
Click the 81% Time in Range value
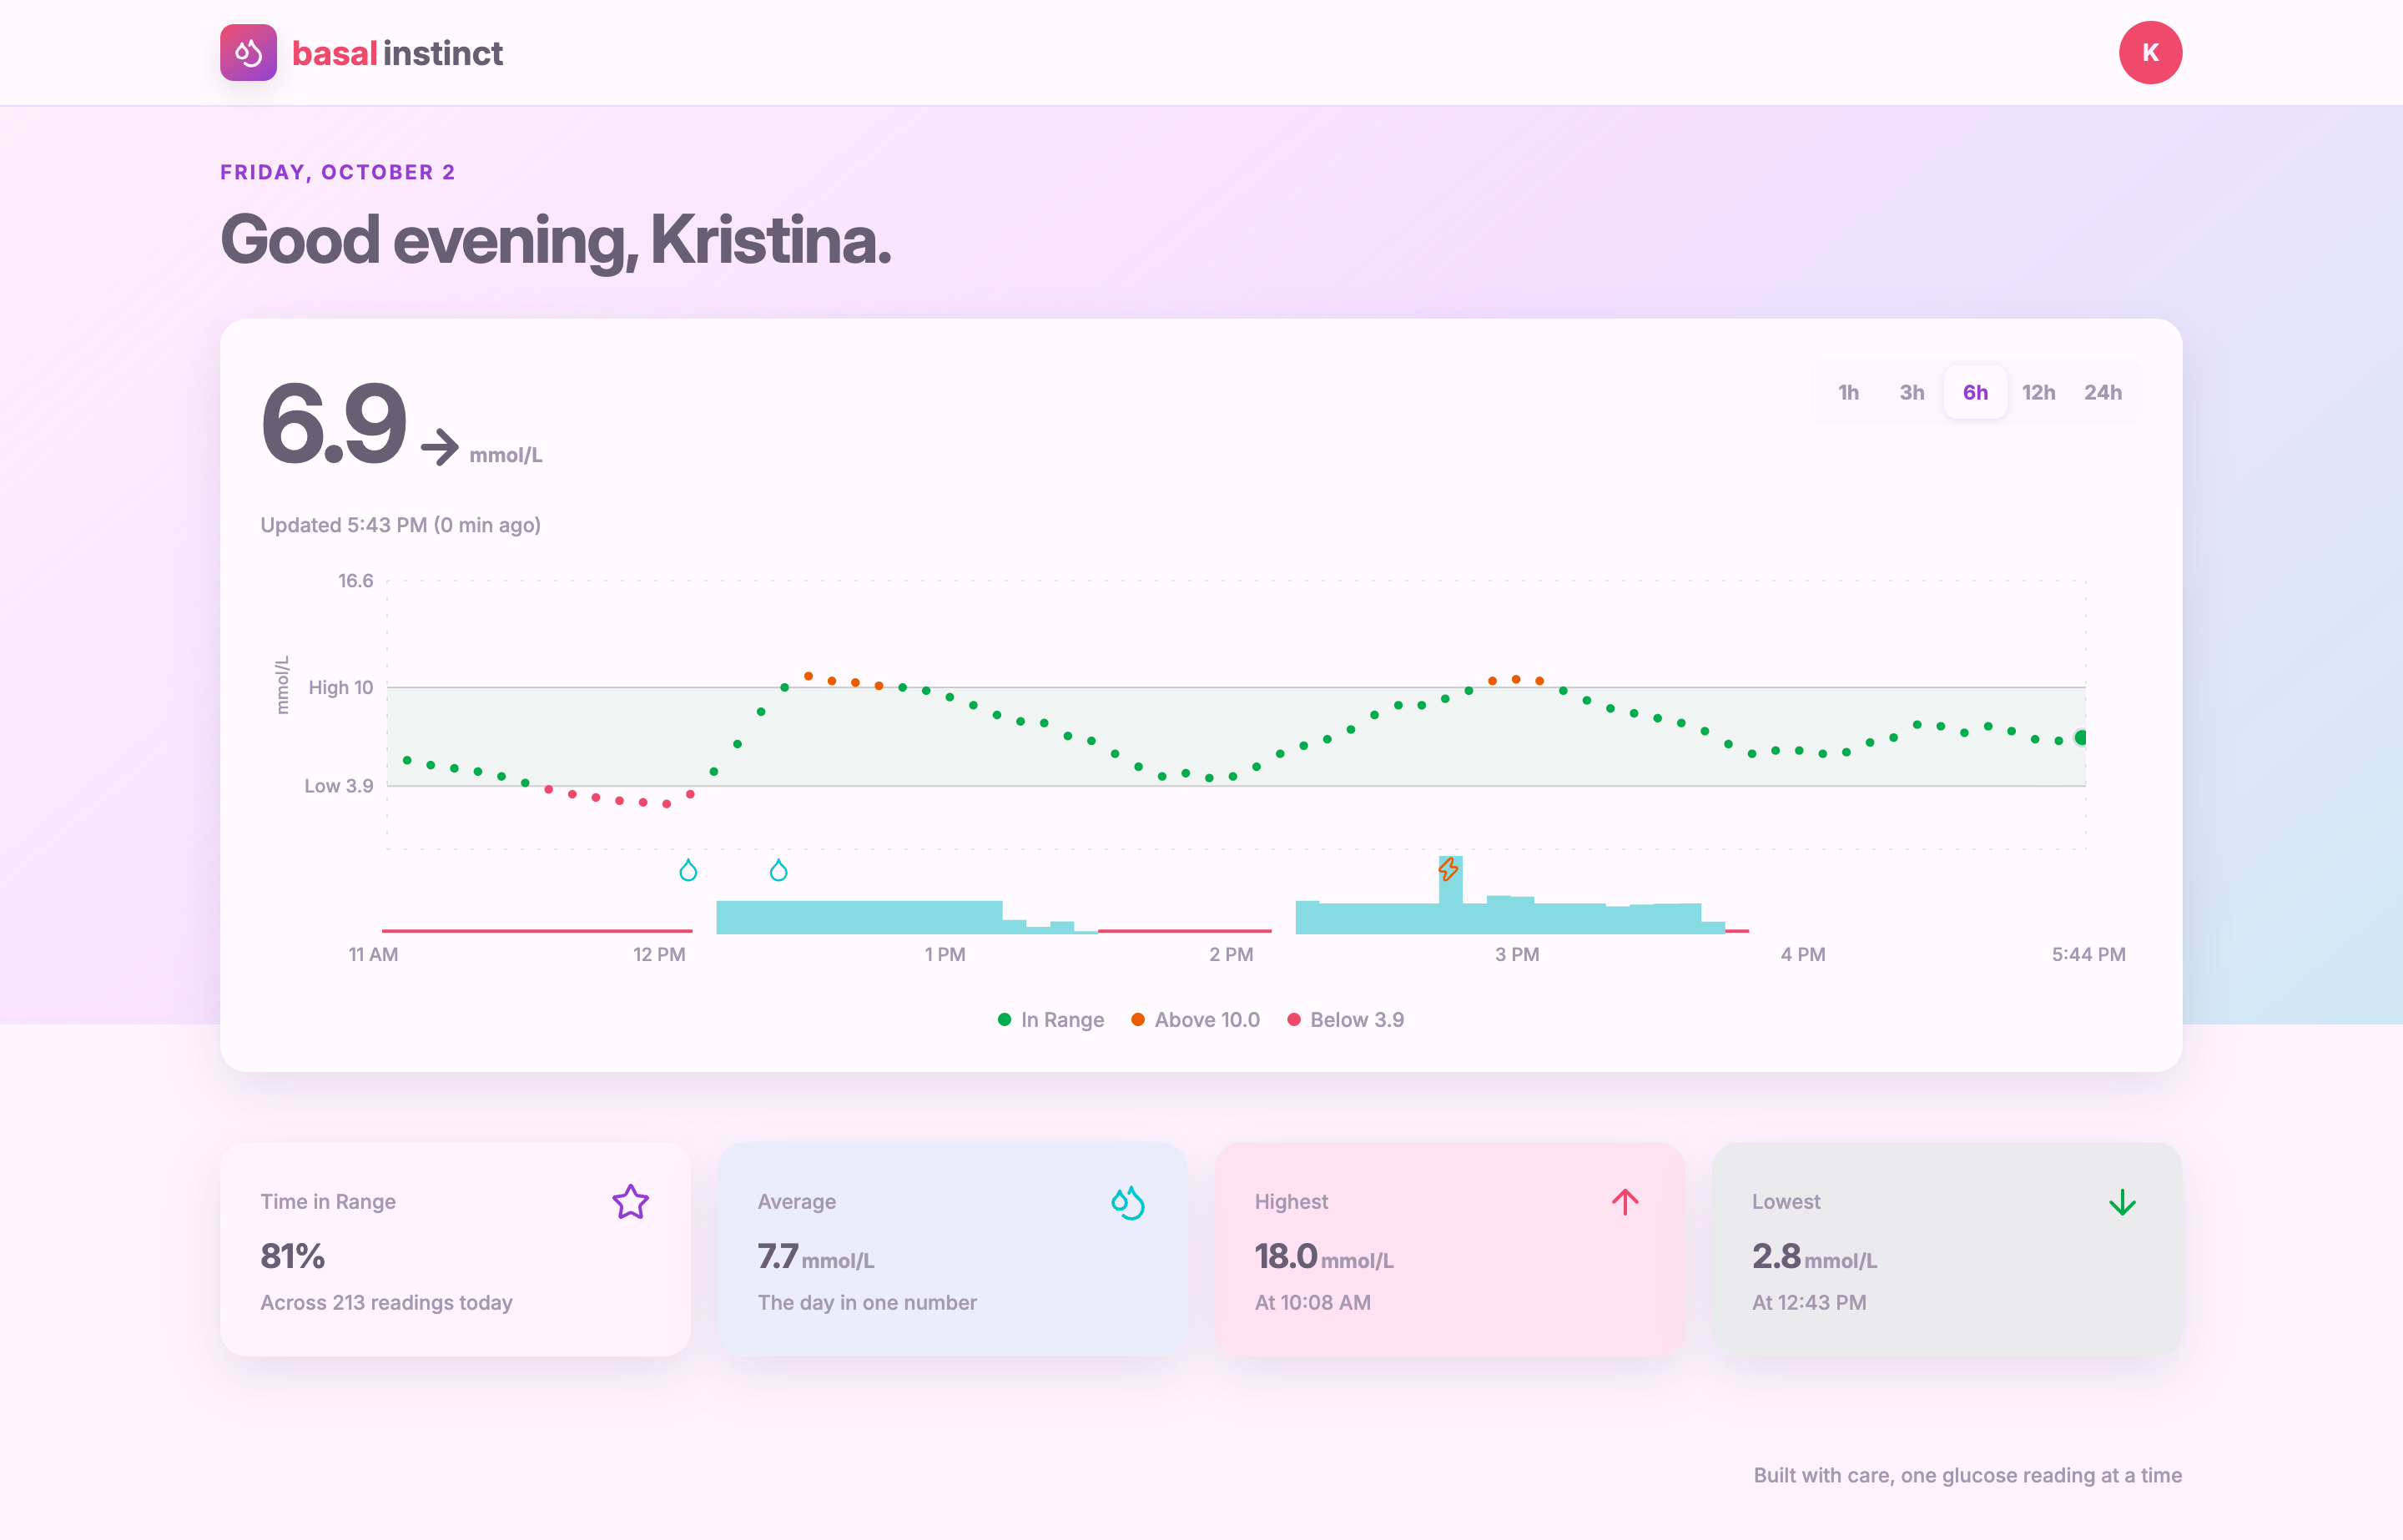tap(293, 1256)
